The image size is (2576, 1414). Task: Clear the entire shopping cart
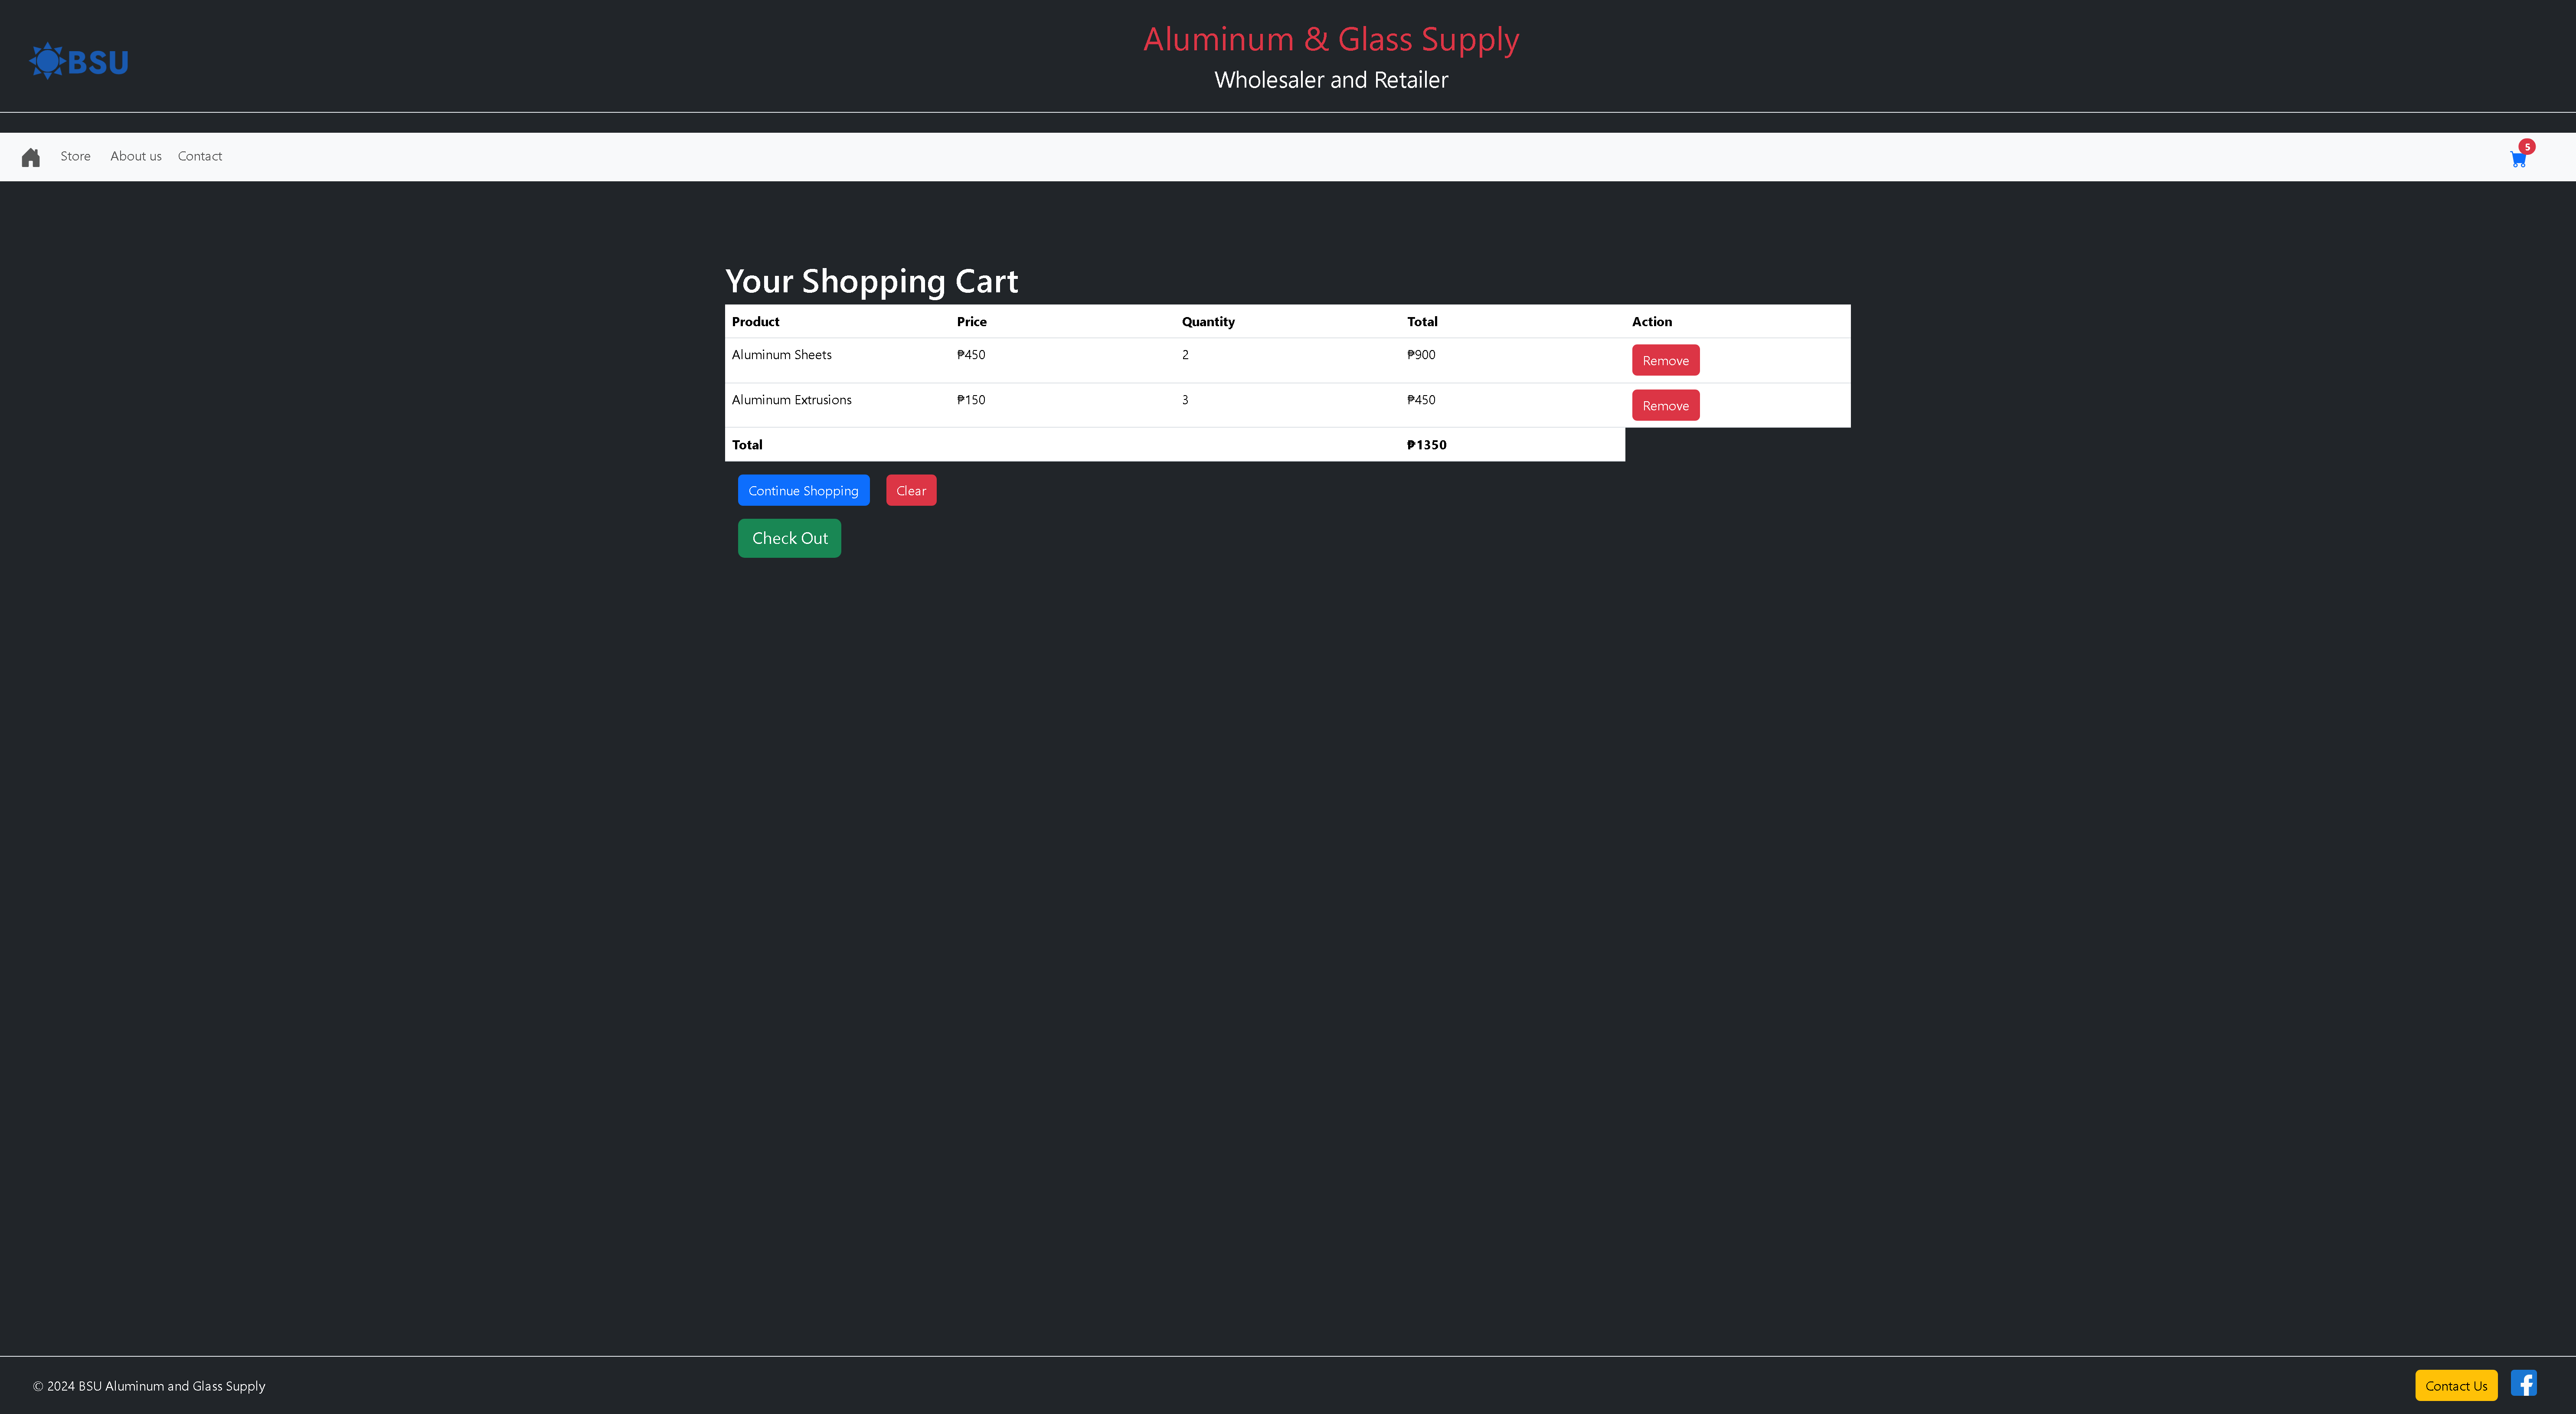coord(911,490)
